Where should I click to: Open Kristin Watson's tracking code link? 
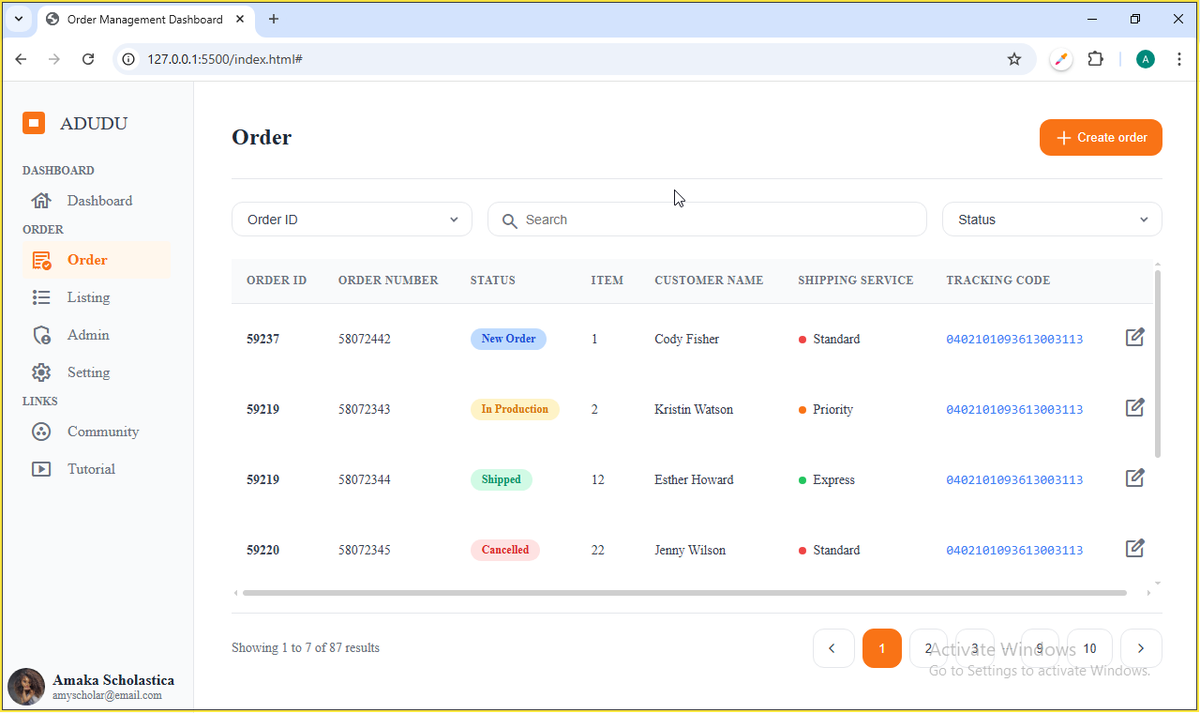pyautogui.click(x=1013, y=408)
